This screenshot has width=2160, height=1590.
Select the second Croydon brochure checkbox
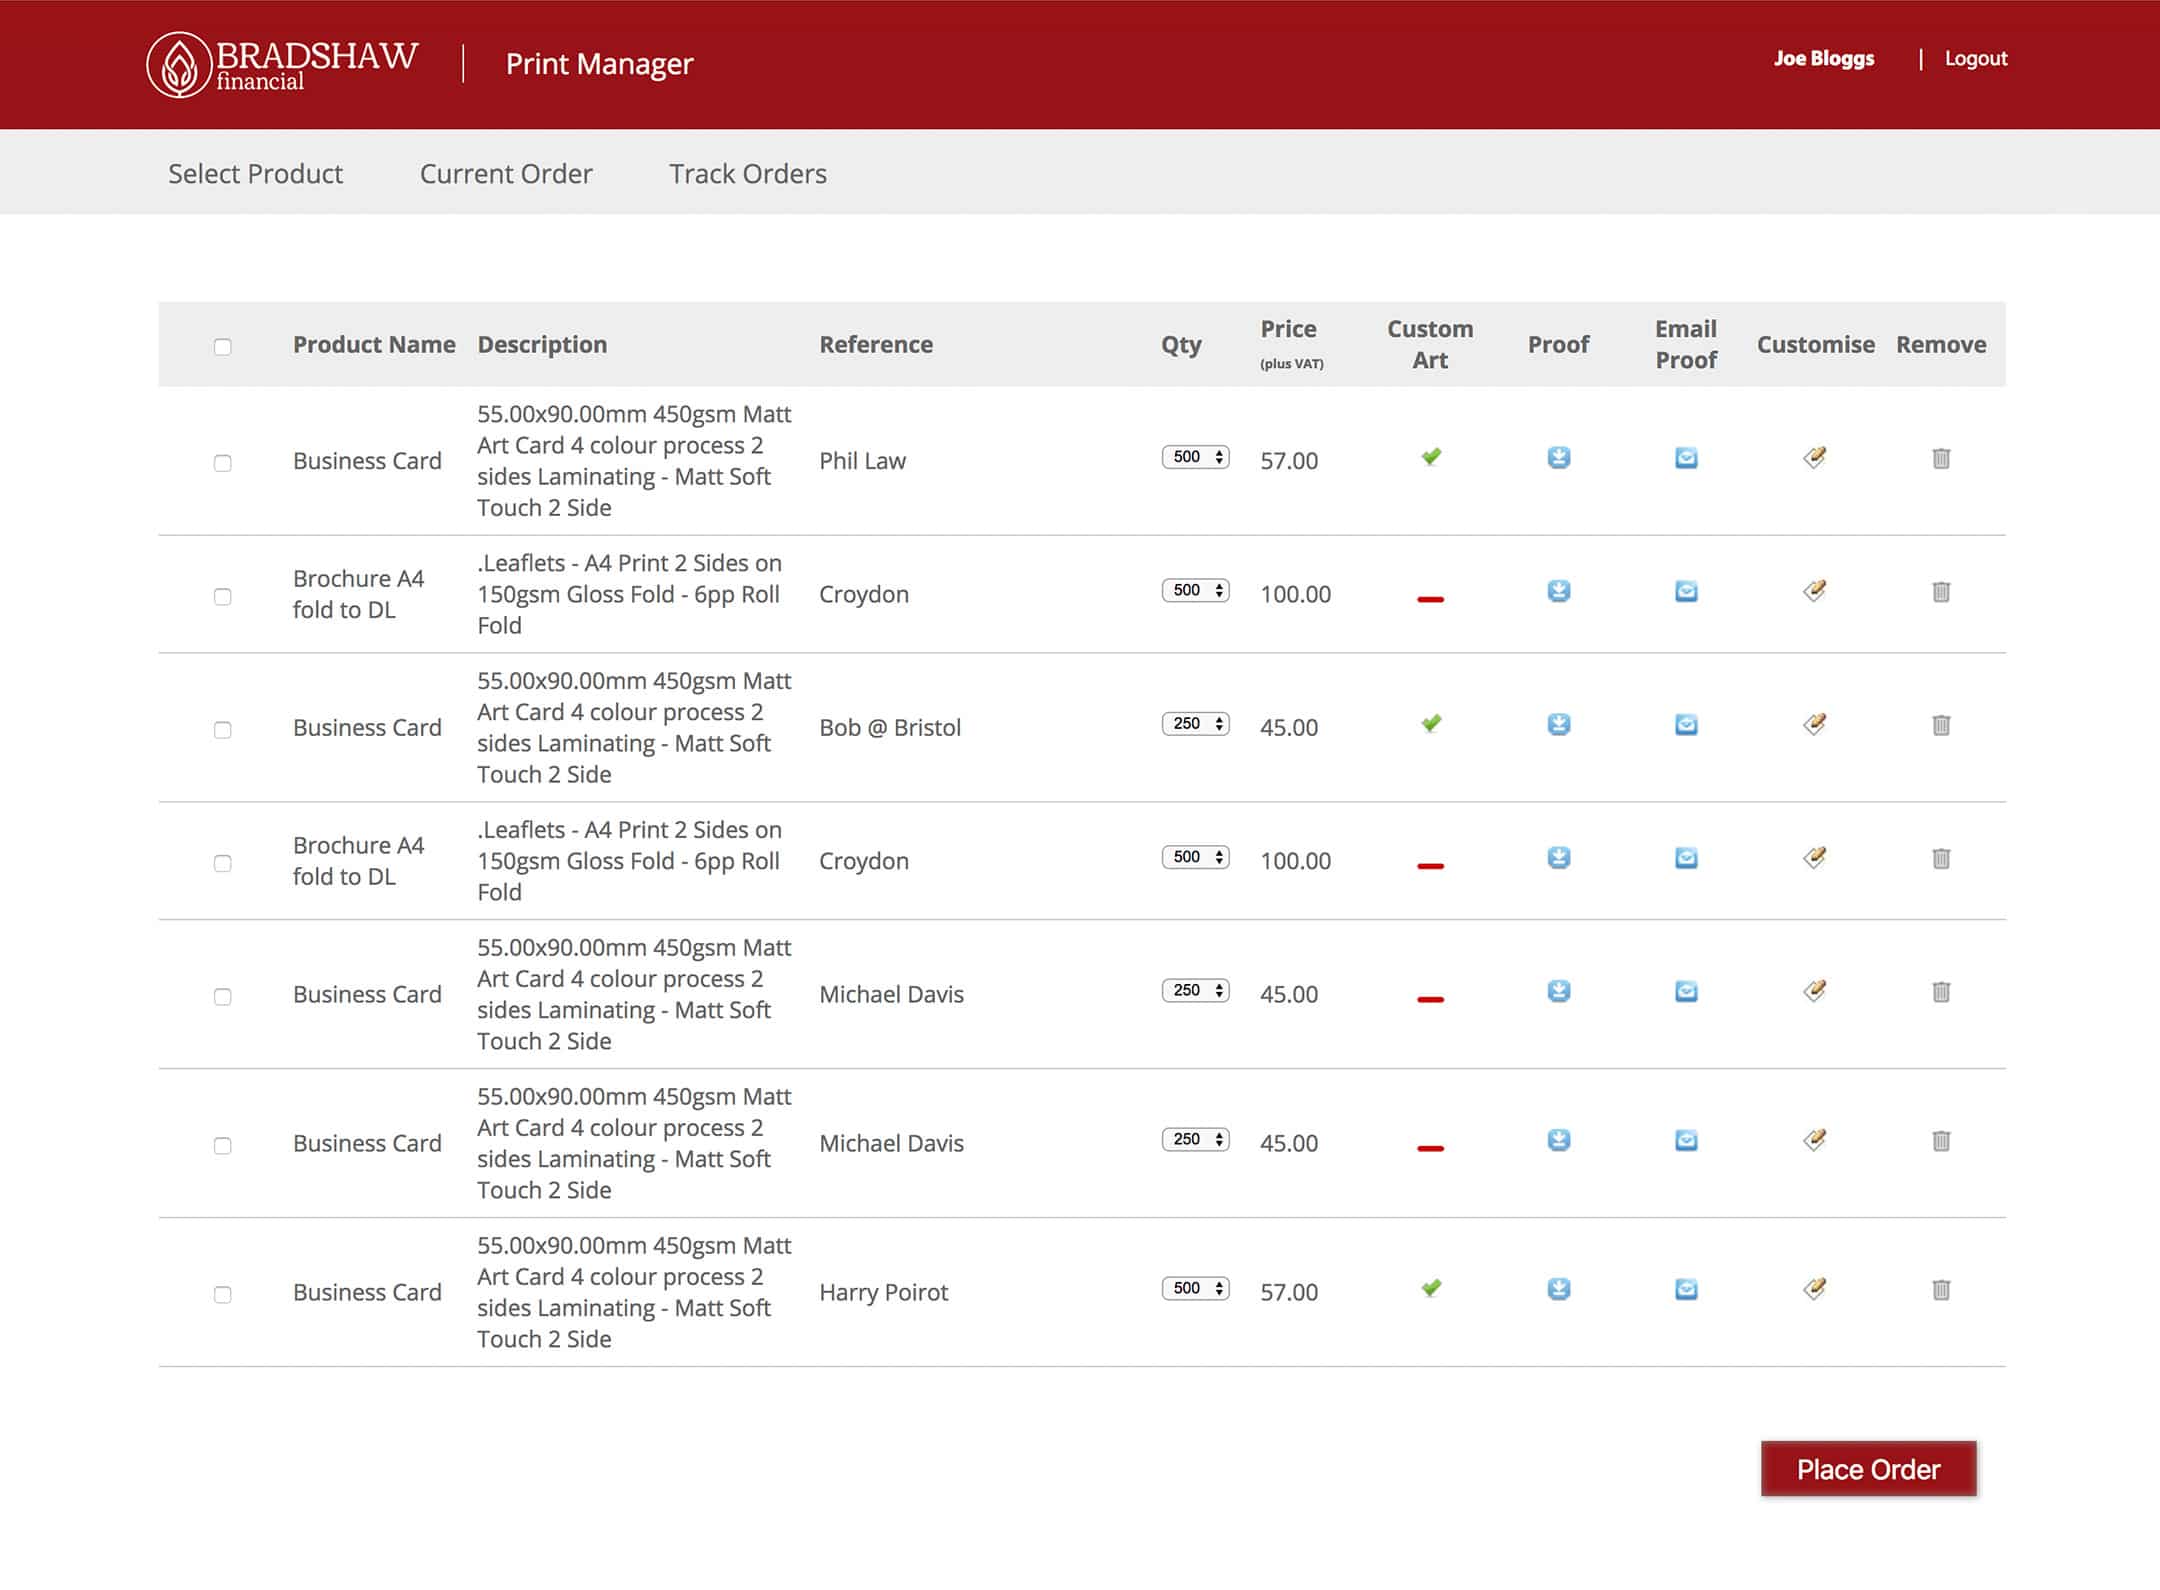tap(222, 863)
